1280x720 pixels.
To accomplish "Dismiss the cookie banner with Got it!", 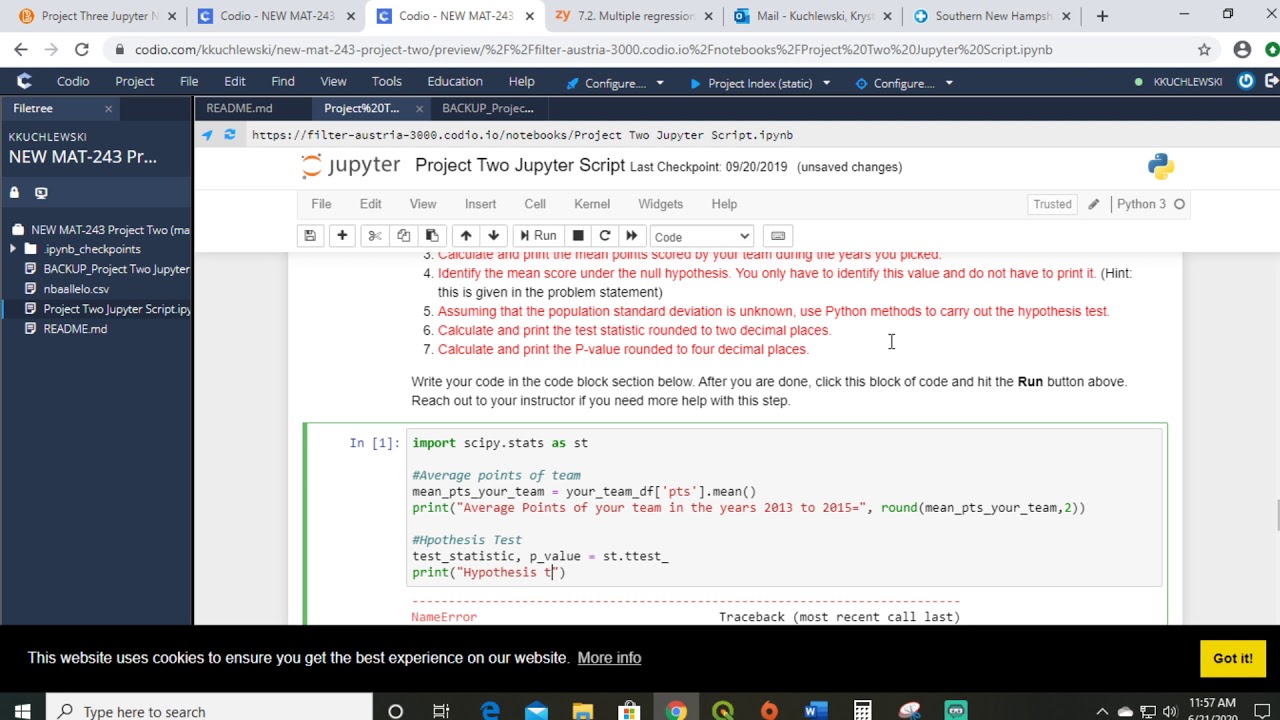I will [1232, 658].
